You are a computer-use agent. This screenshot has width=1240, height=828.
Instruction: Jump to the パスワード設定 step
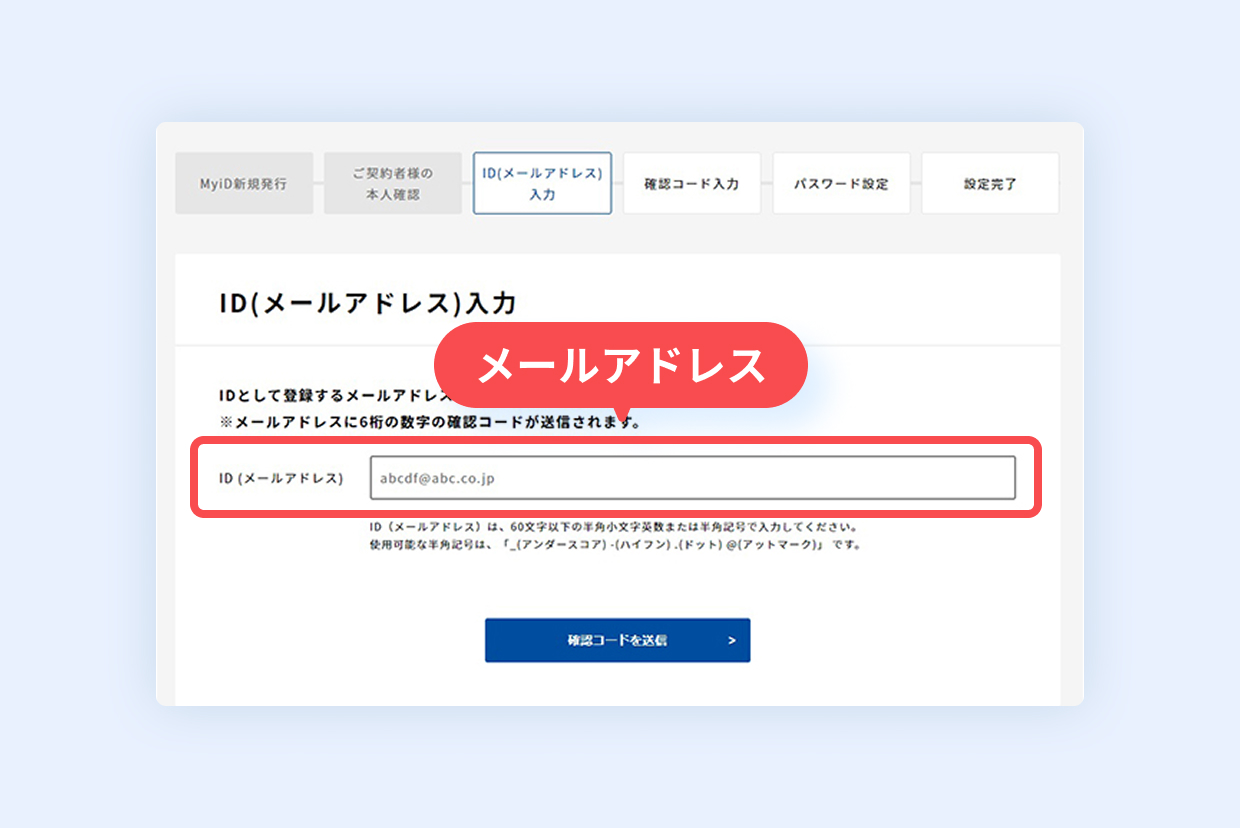tap(841, 184)
